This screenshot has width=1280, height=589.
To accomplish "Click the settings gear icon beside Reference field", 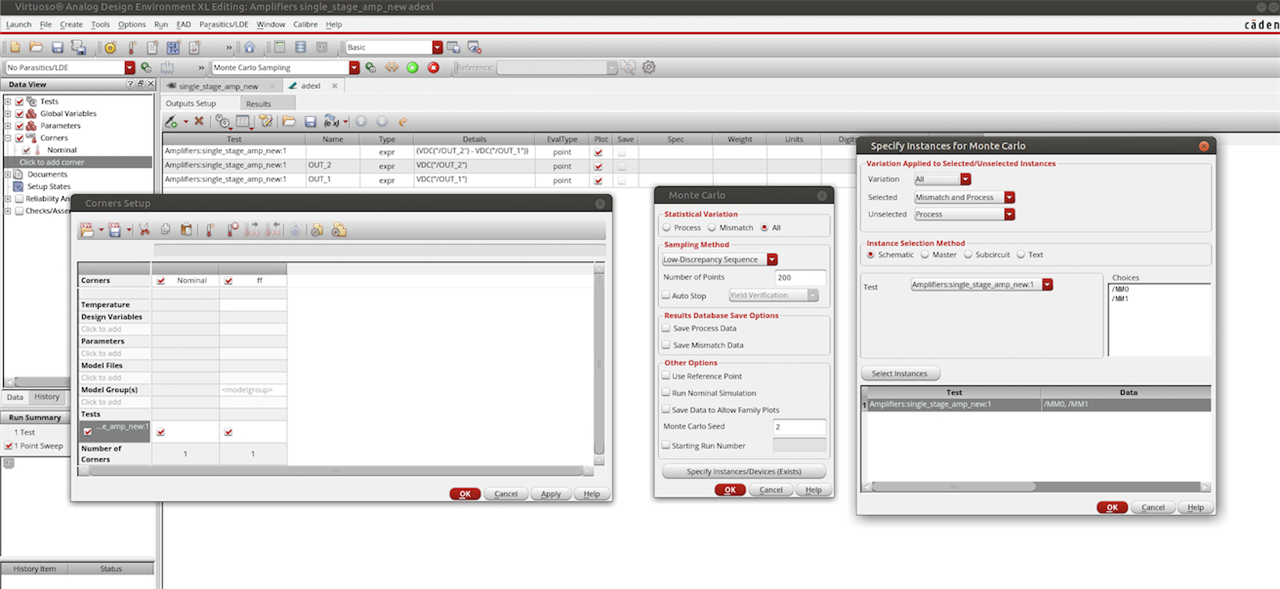I will (649, 67).
